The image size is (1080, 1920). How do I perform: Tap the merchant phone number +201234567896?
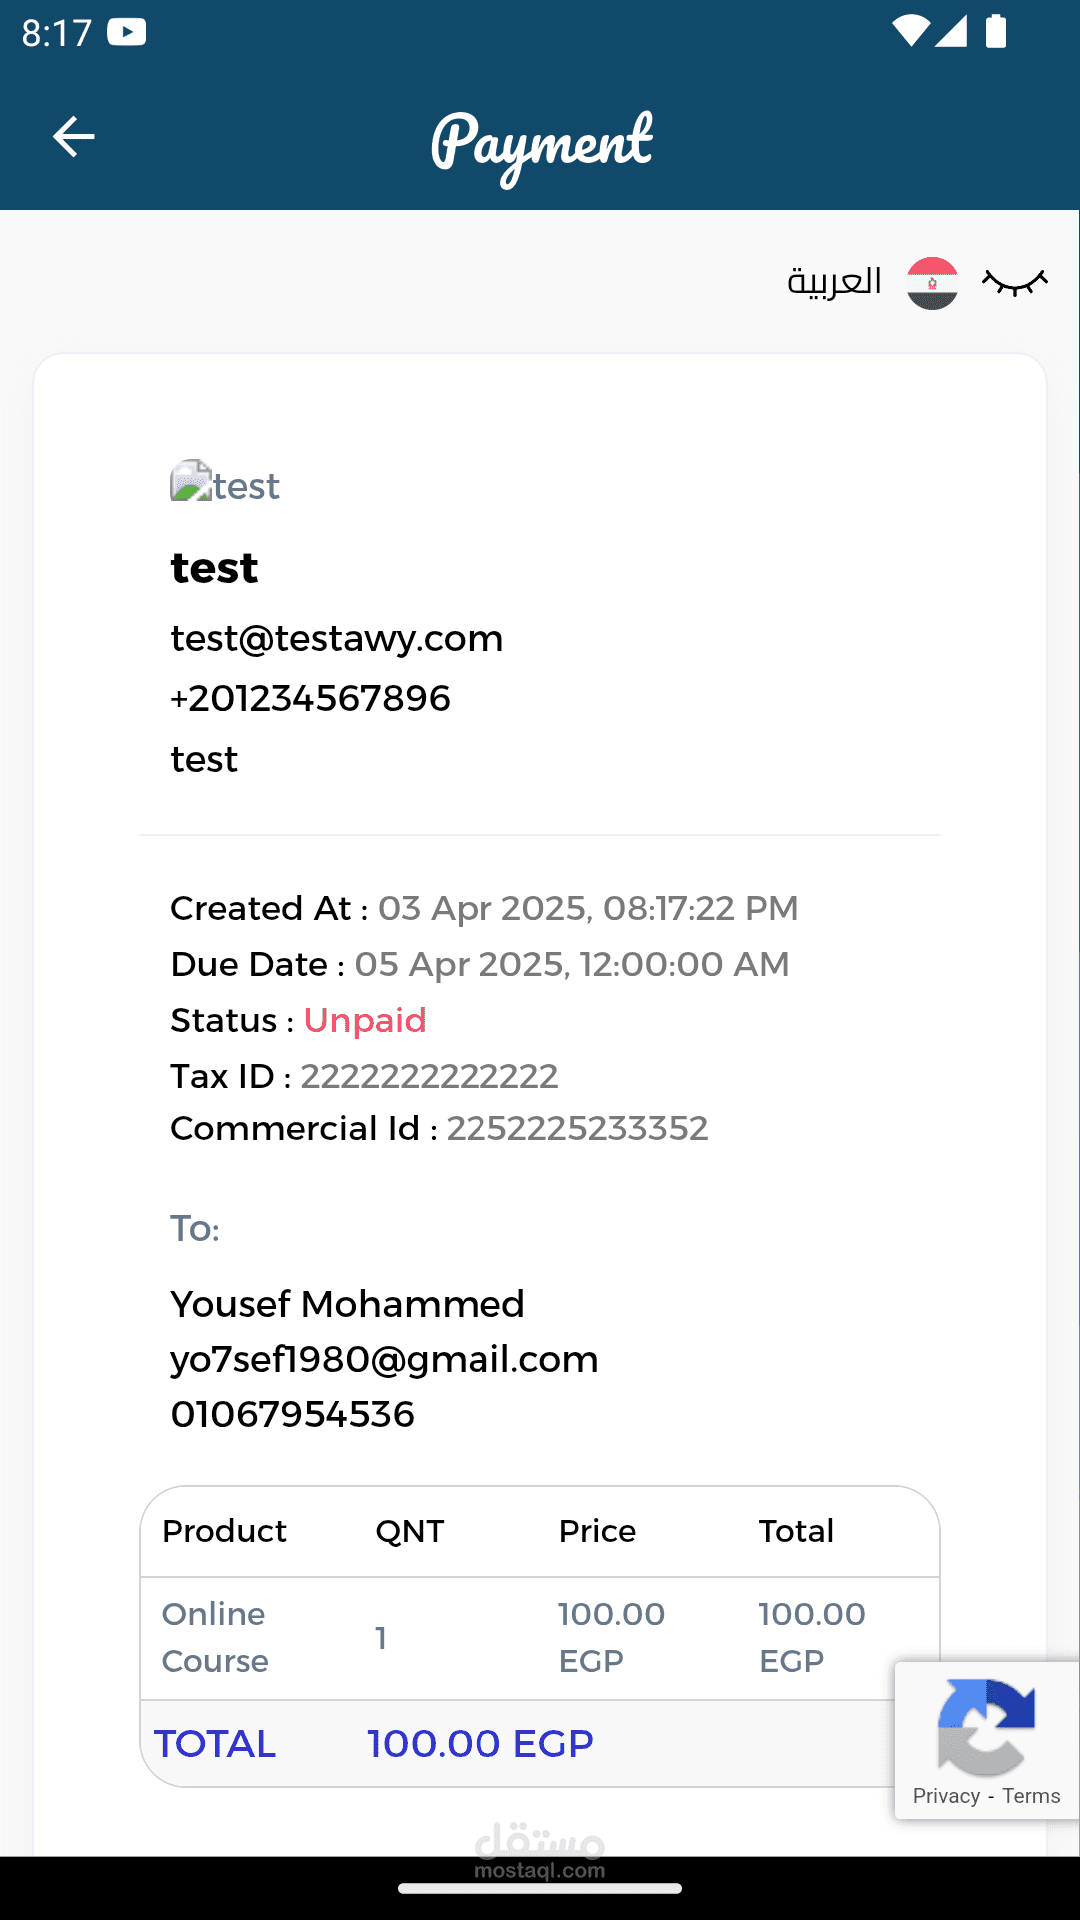pyautogui.click(x=311, y=699)
